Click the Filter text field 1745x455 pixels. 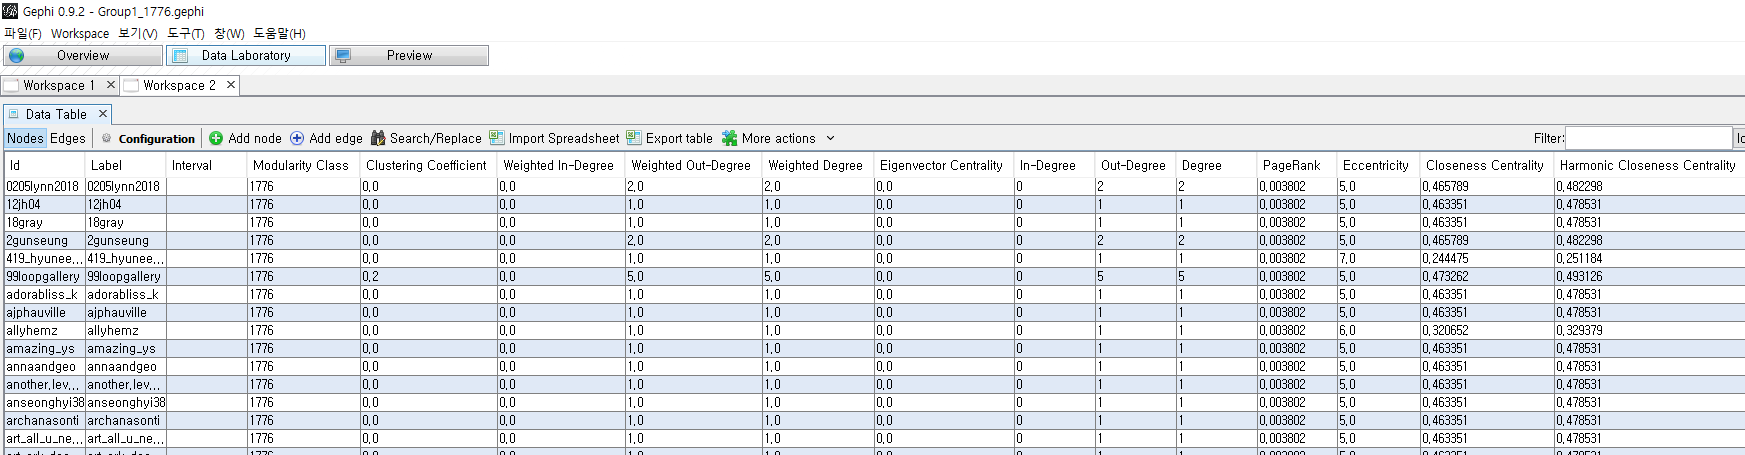click(x=1647, y=139)
